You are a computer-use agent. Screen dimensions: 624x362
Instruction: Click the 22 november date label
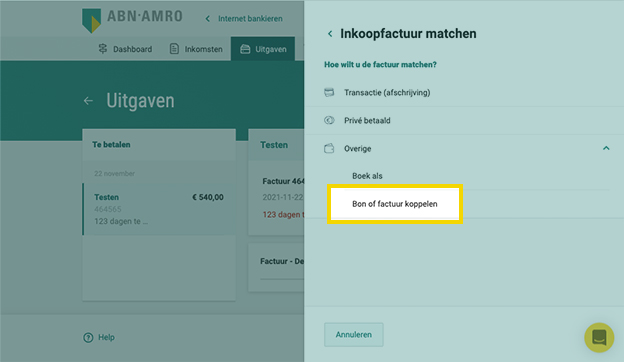click(x=114, y=173)
